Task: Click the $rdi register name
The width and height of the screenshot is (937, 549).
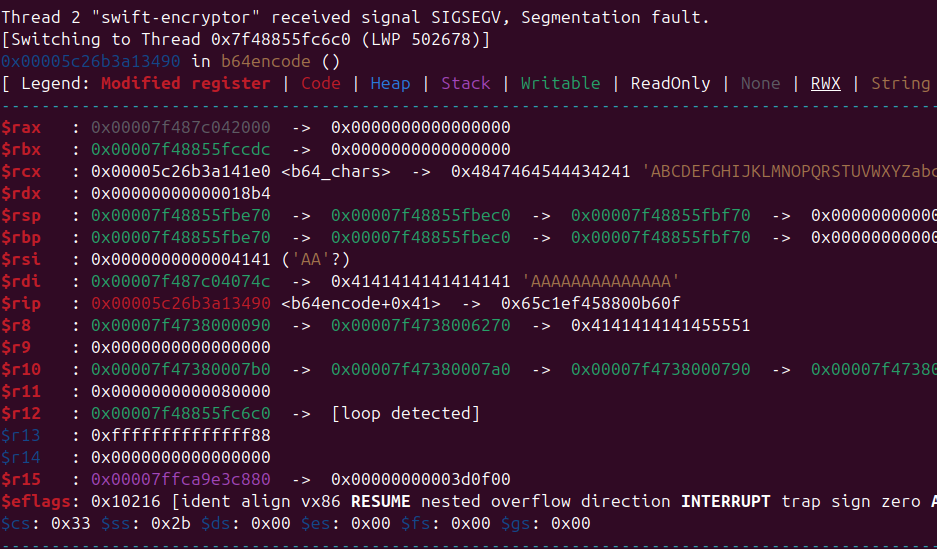Action: pyautogui.click(x=21, y=281)
